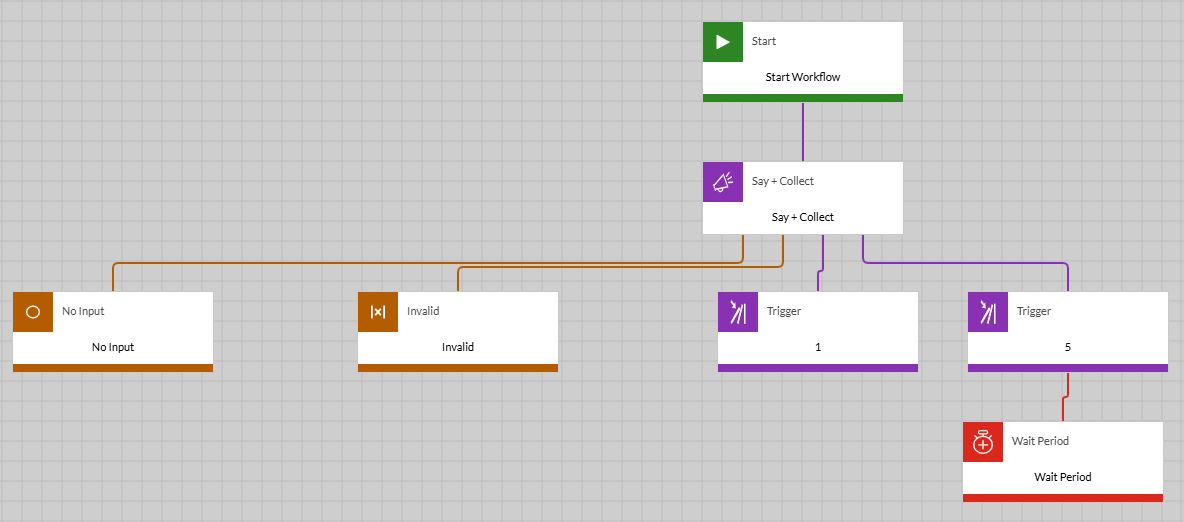Click the purple bar under Trigger 1 node

tap(818, 368)
